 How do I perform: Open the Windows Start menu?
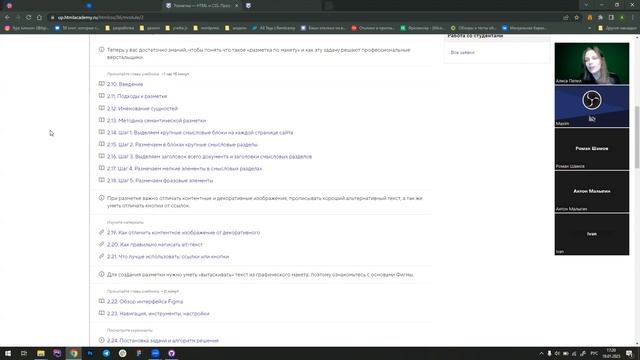coord(8,353)
